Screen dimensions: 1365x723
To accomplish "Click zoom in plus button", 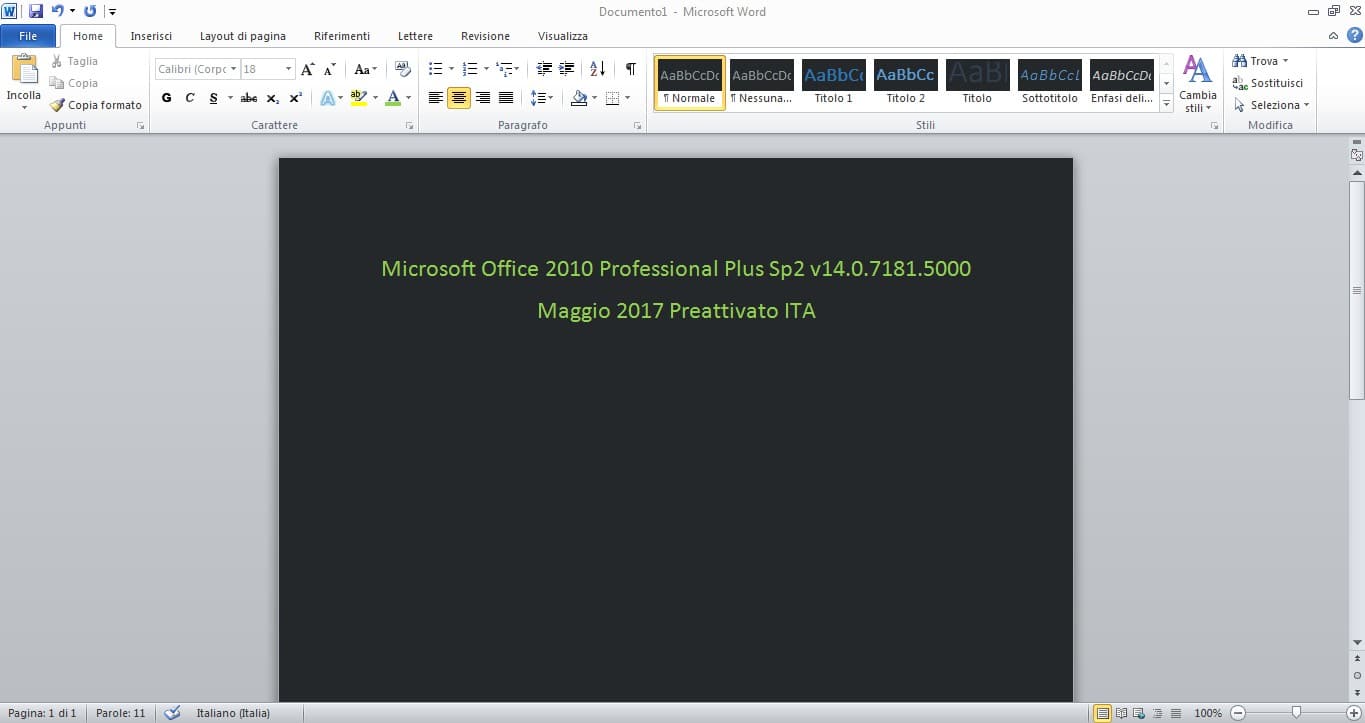I will (1356, 713).
